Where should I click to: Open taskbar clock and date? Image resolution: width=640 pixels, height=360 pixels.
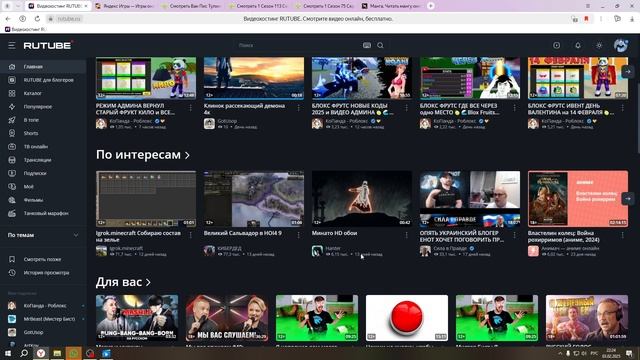(611, 353)
